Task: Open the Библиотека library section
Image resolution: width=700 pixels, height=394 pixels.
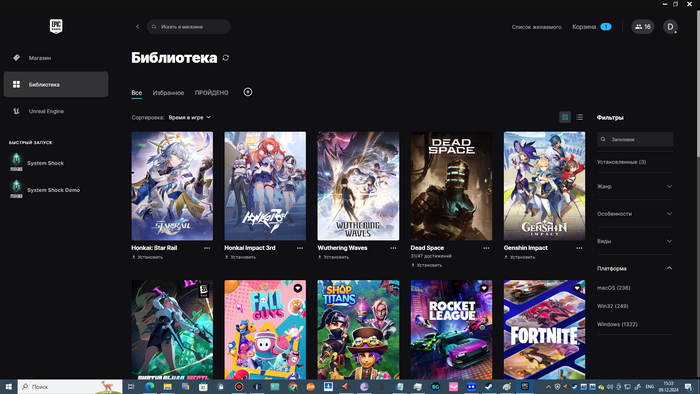Action: (56, 84)
